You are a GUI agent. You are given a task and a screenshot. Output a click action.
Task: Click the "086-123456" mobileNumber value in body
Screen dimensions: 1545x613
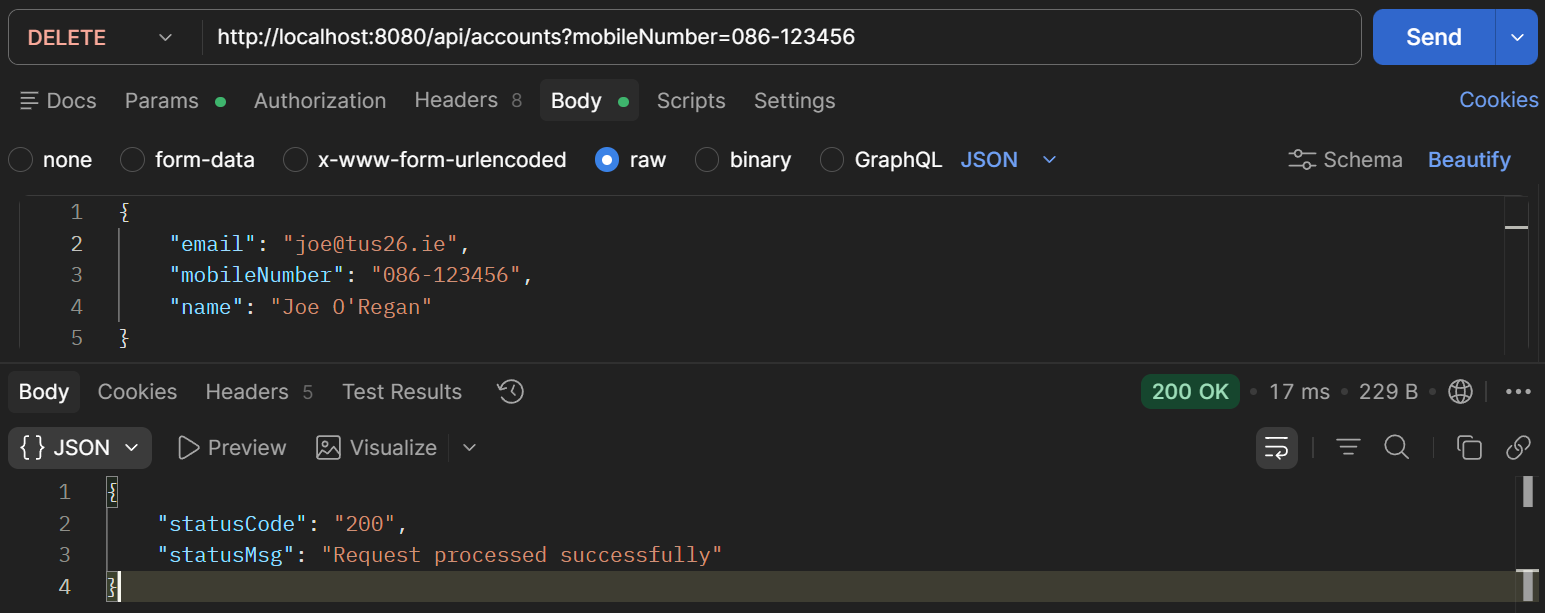click(x=446, y=275)
